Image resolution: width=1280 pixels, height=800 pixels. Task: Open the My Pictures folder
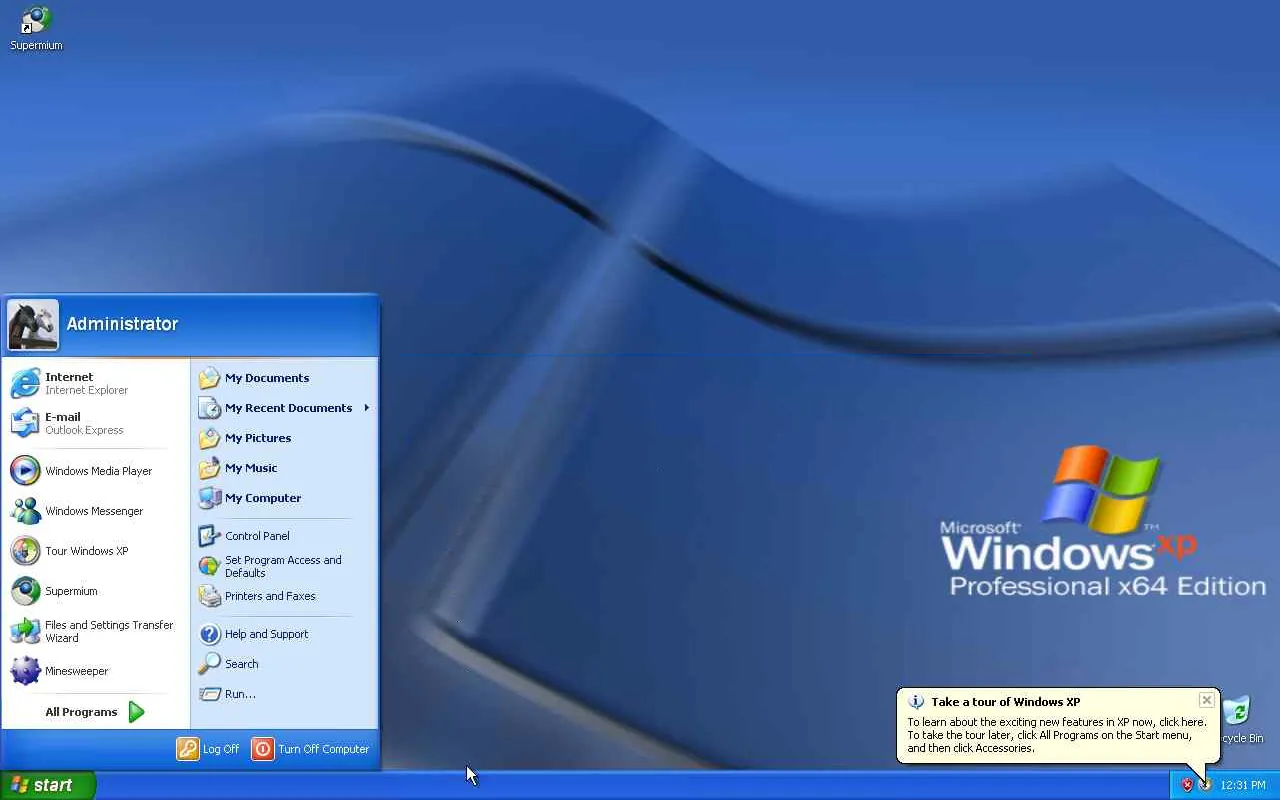point(284,438)
